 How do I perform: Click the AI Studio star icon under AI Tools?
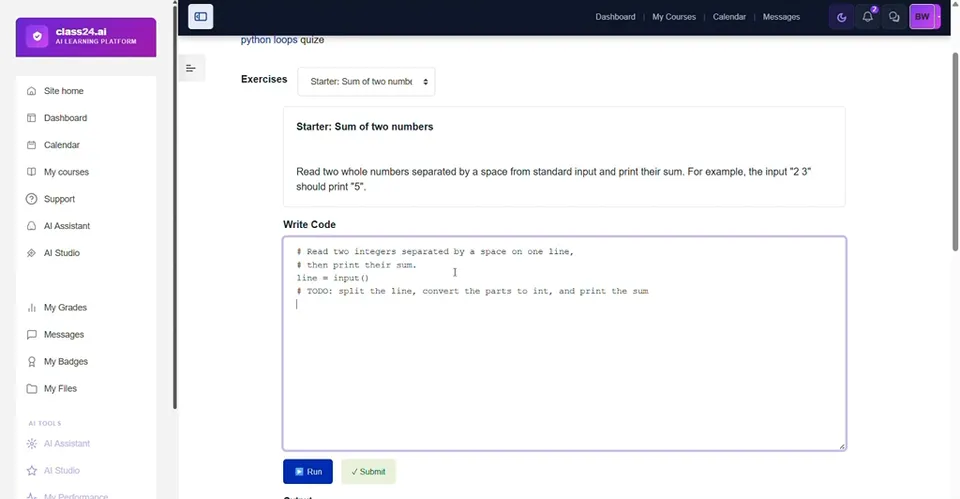point(31,470)
